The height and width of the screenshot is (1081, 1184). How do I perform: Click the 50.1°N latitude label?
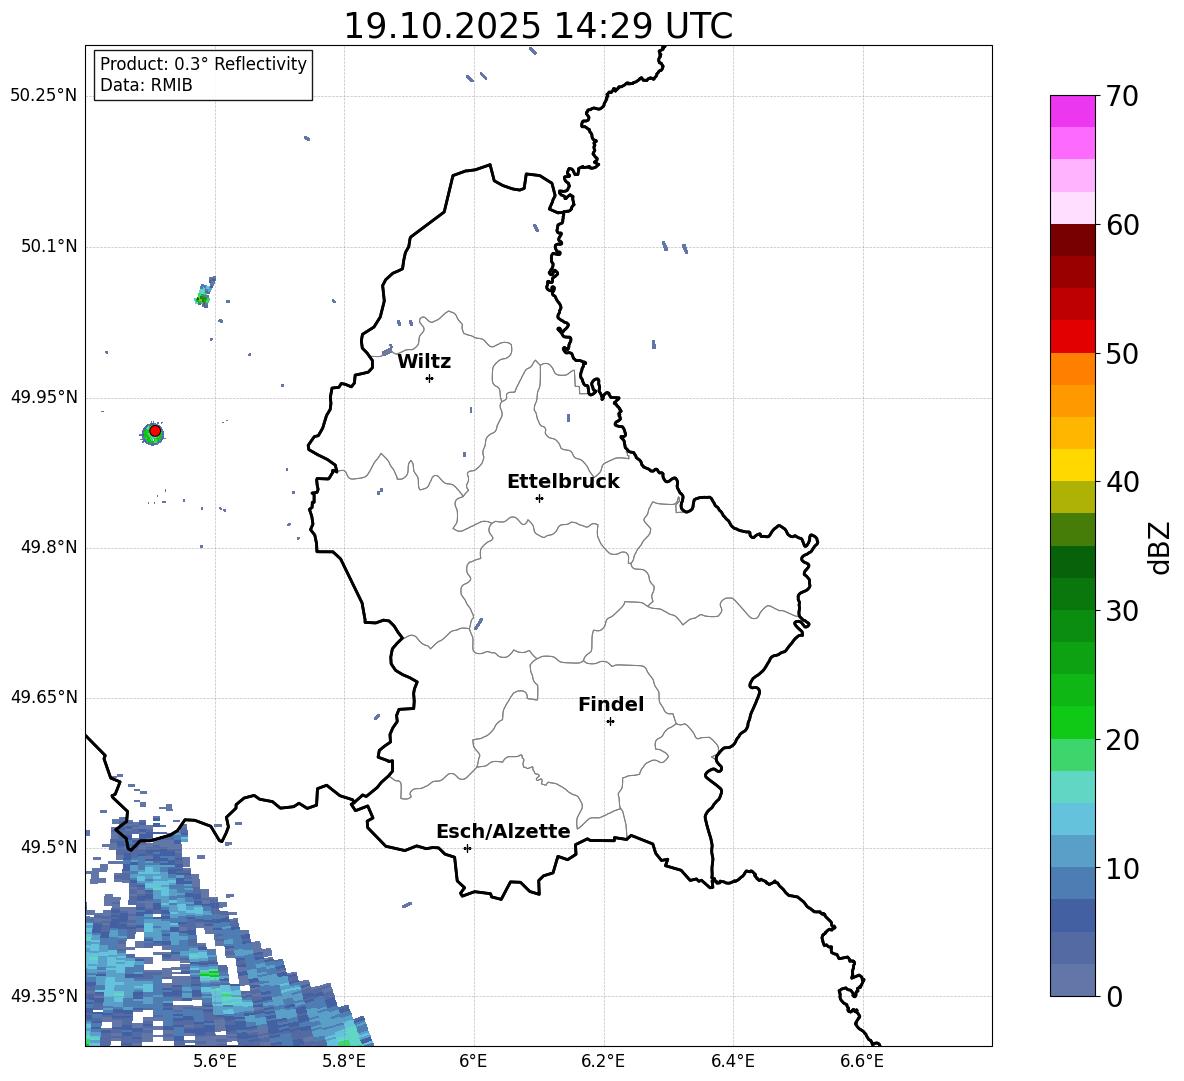[49, 247]
